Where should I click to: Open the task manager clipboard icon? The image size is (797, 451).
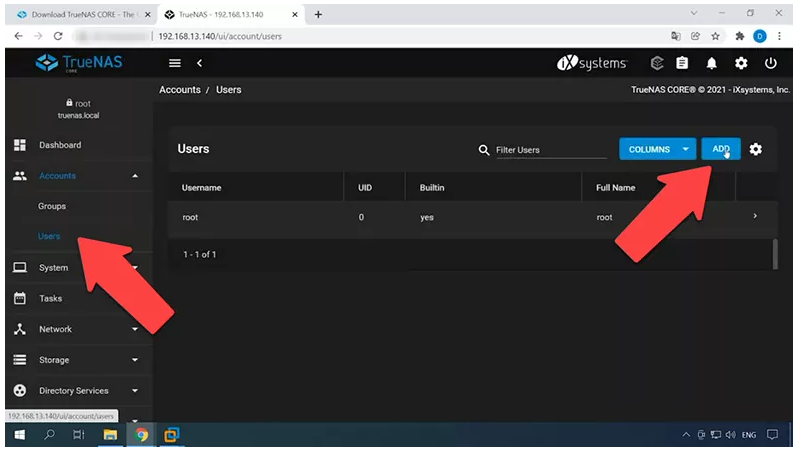coord(682,63)
